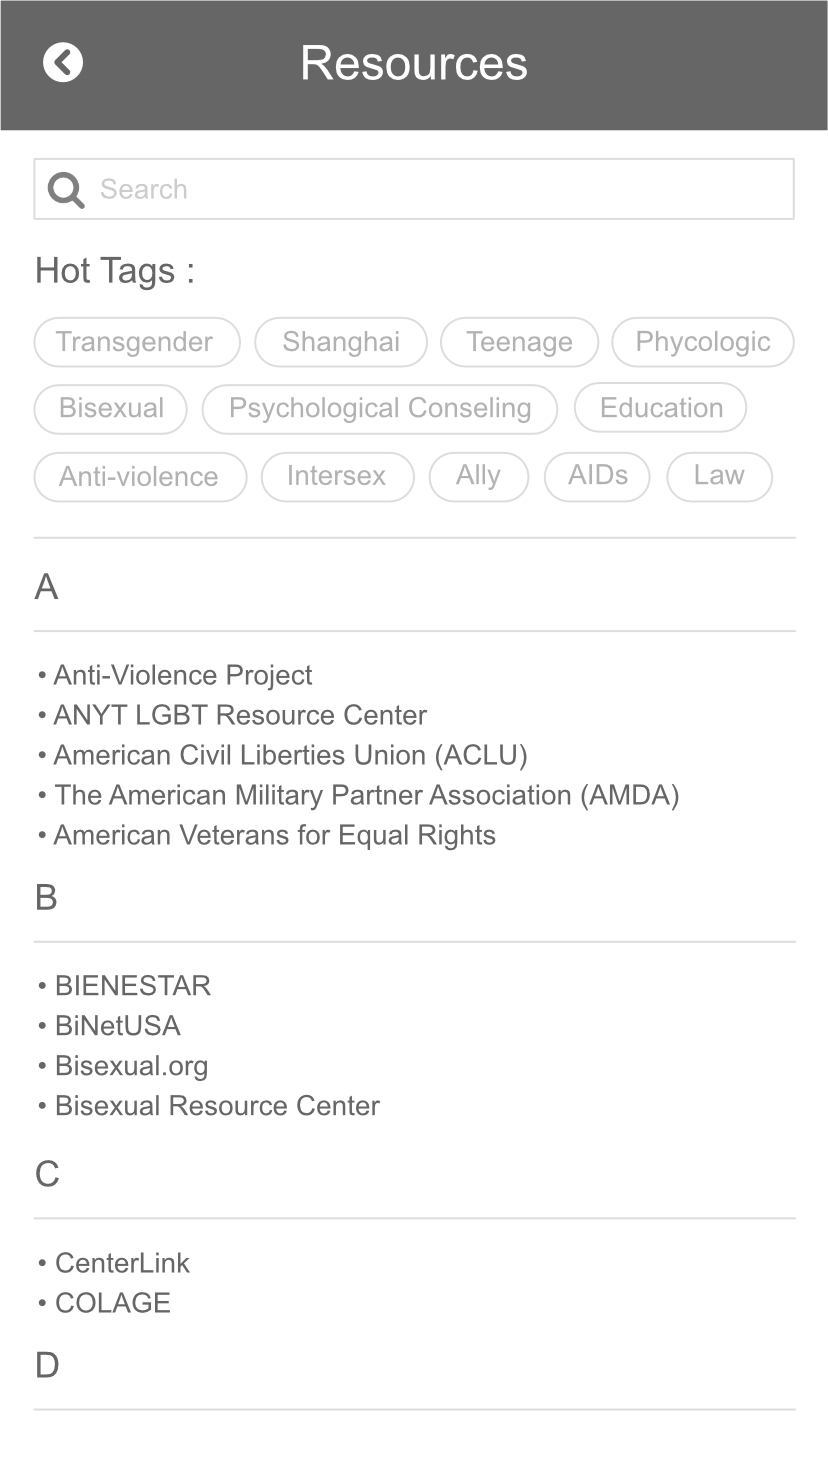View the BiNetUSA resource

[117, 1026]
